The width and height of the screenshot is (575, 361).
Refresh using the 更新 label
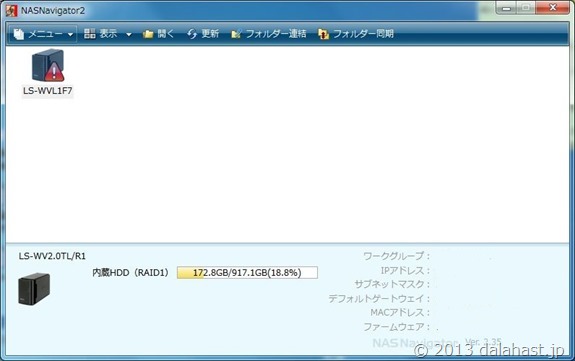point(210,34)
